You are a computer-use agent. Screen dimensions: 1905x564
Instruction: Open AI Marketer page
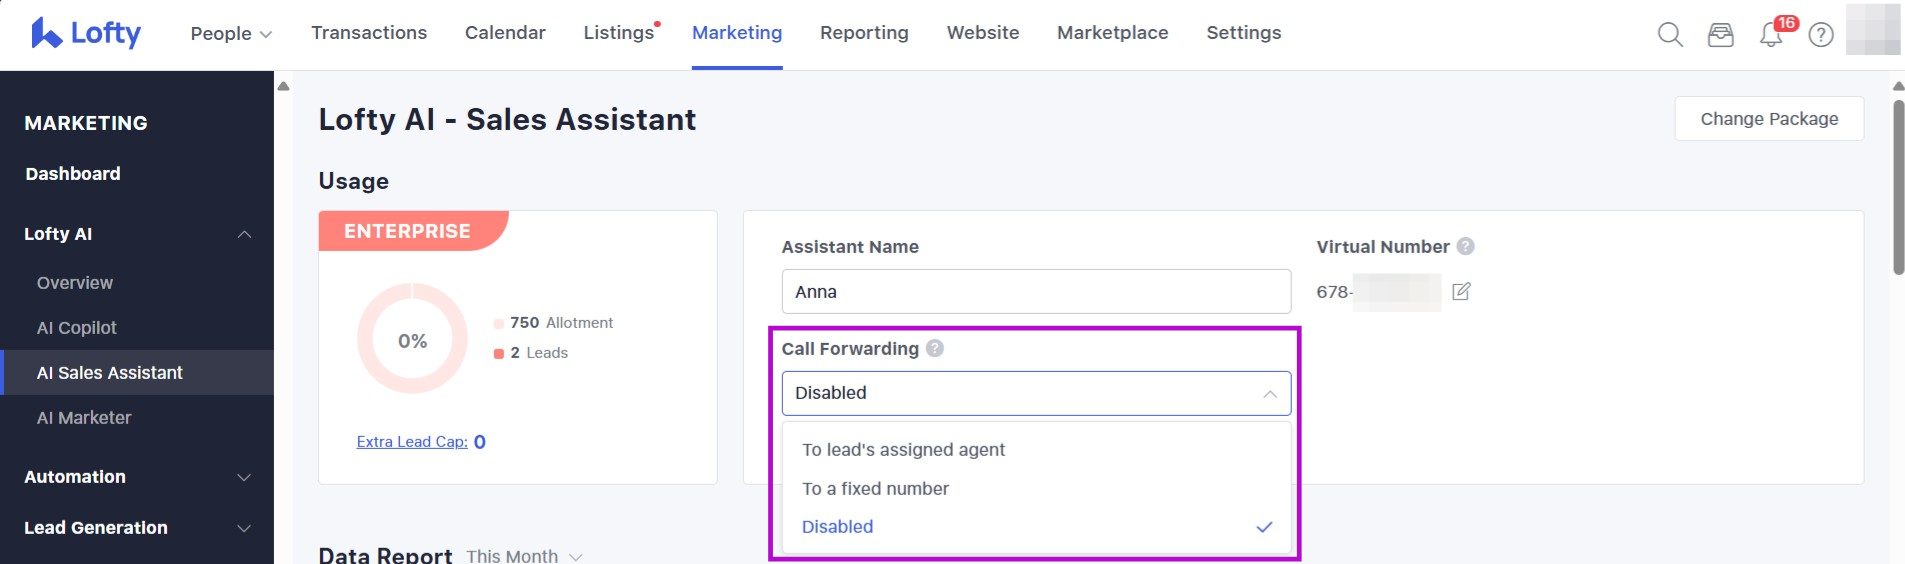(84, 418)
